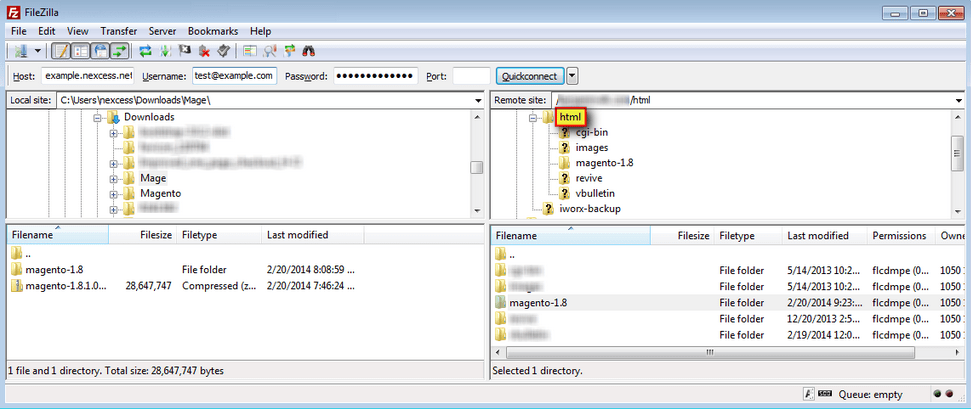Reconnect to the last server

point(224,51)
